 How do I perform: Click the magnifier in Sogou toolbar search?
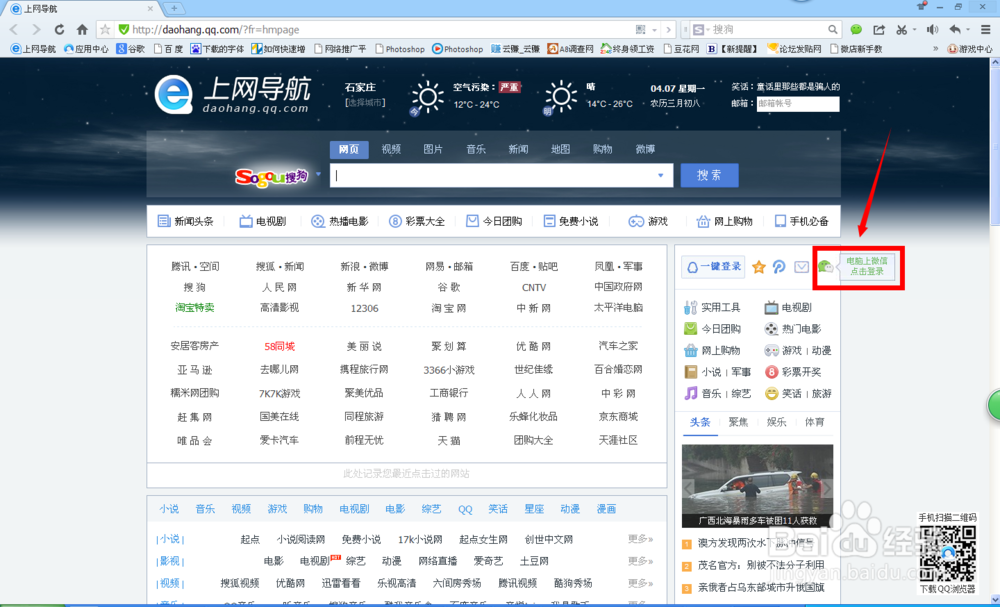pos(832,29)
